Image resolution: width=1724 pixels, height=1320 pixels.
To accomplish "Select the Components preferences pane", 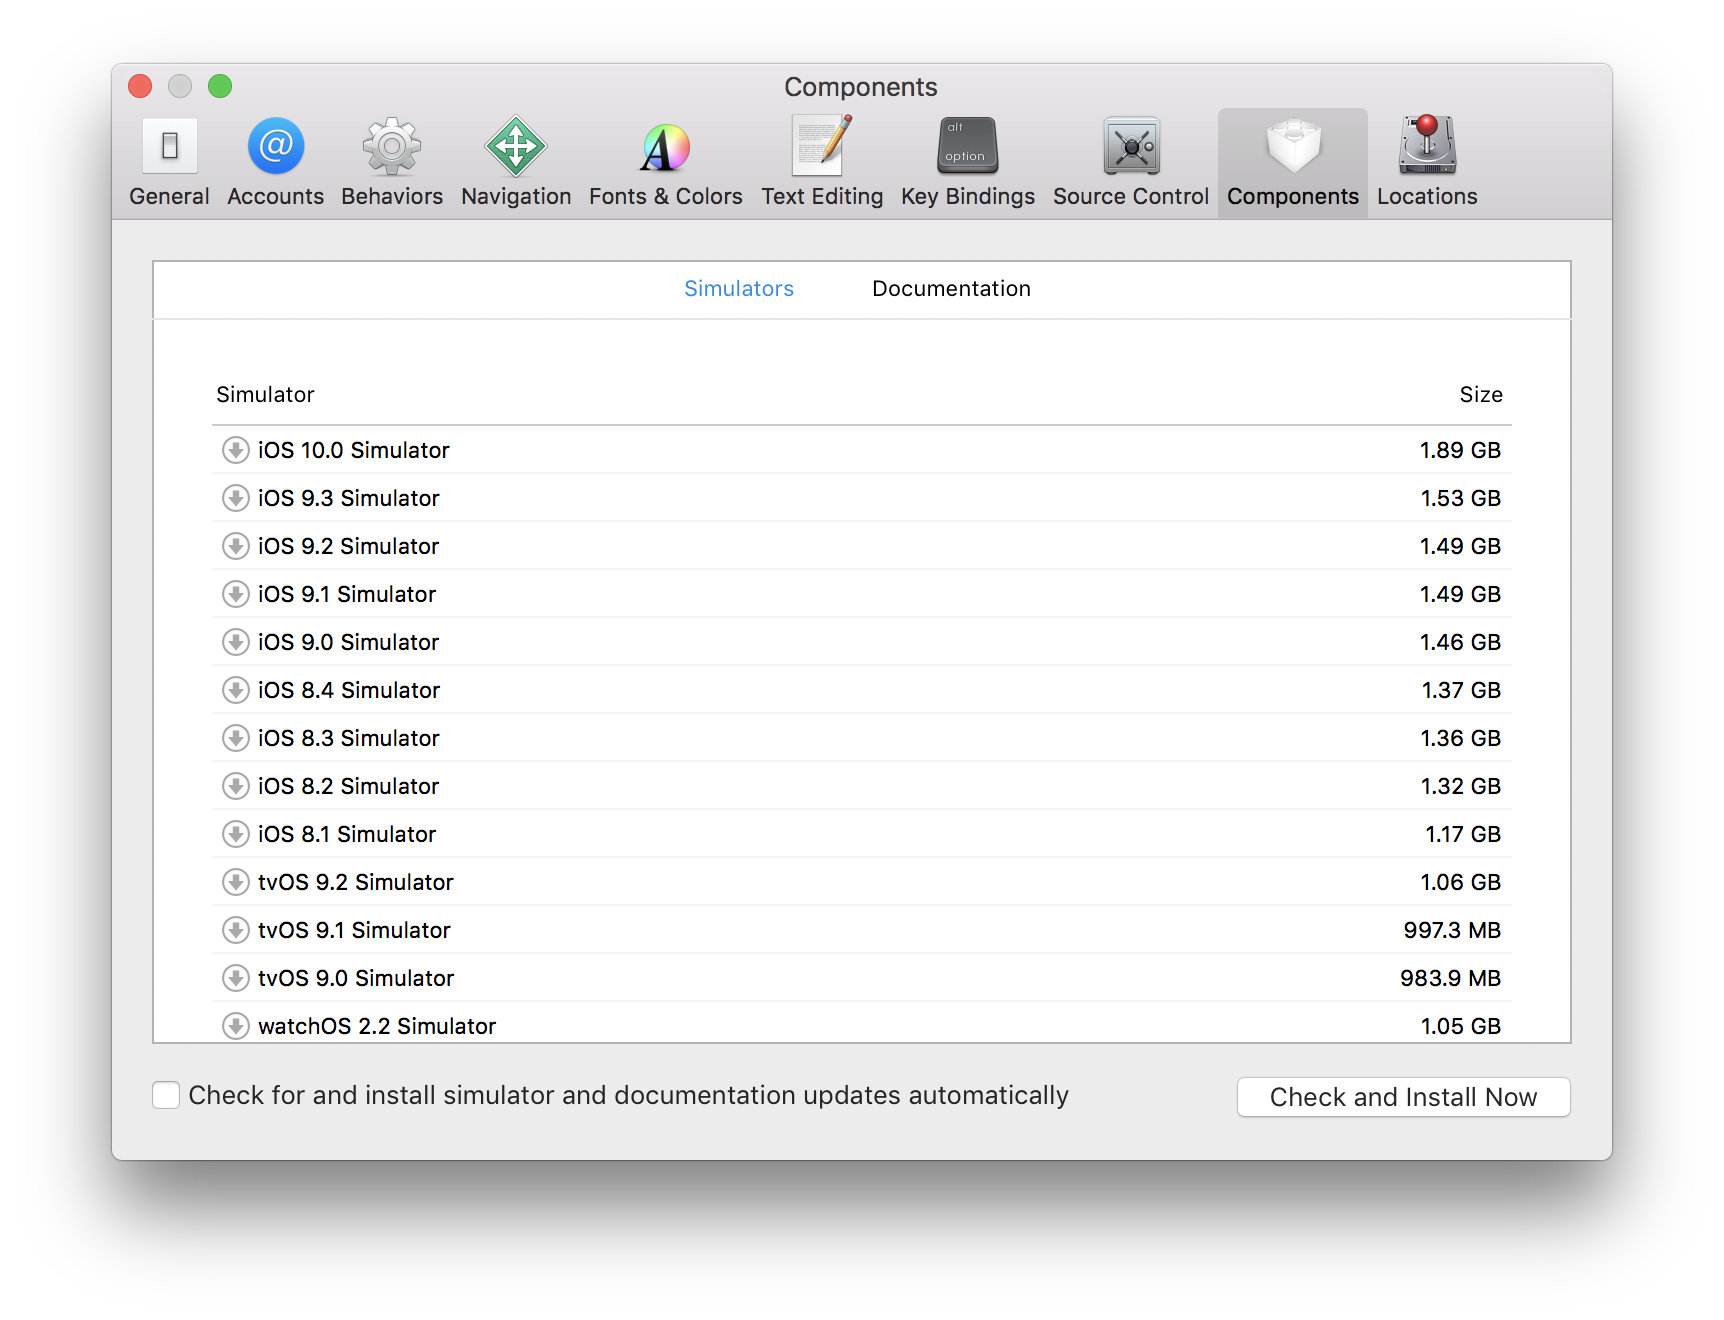I will (x=1292, y=160).
